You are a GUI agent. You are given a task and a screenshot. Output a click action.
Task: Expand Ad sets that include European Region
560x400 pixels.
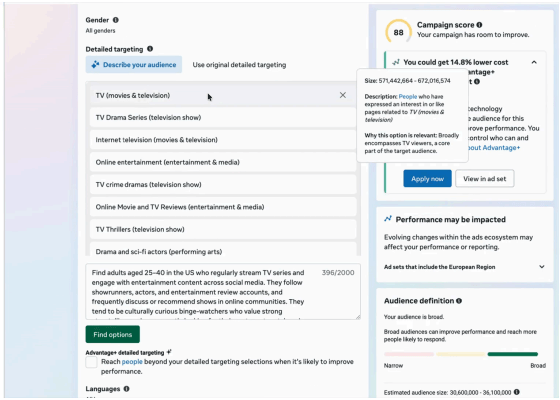(542, 267)
